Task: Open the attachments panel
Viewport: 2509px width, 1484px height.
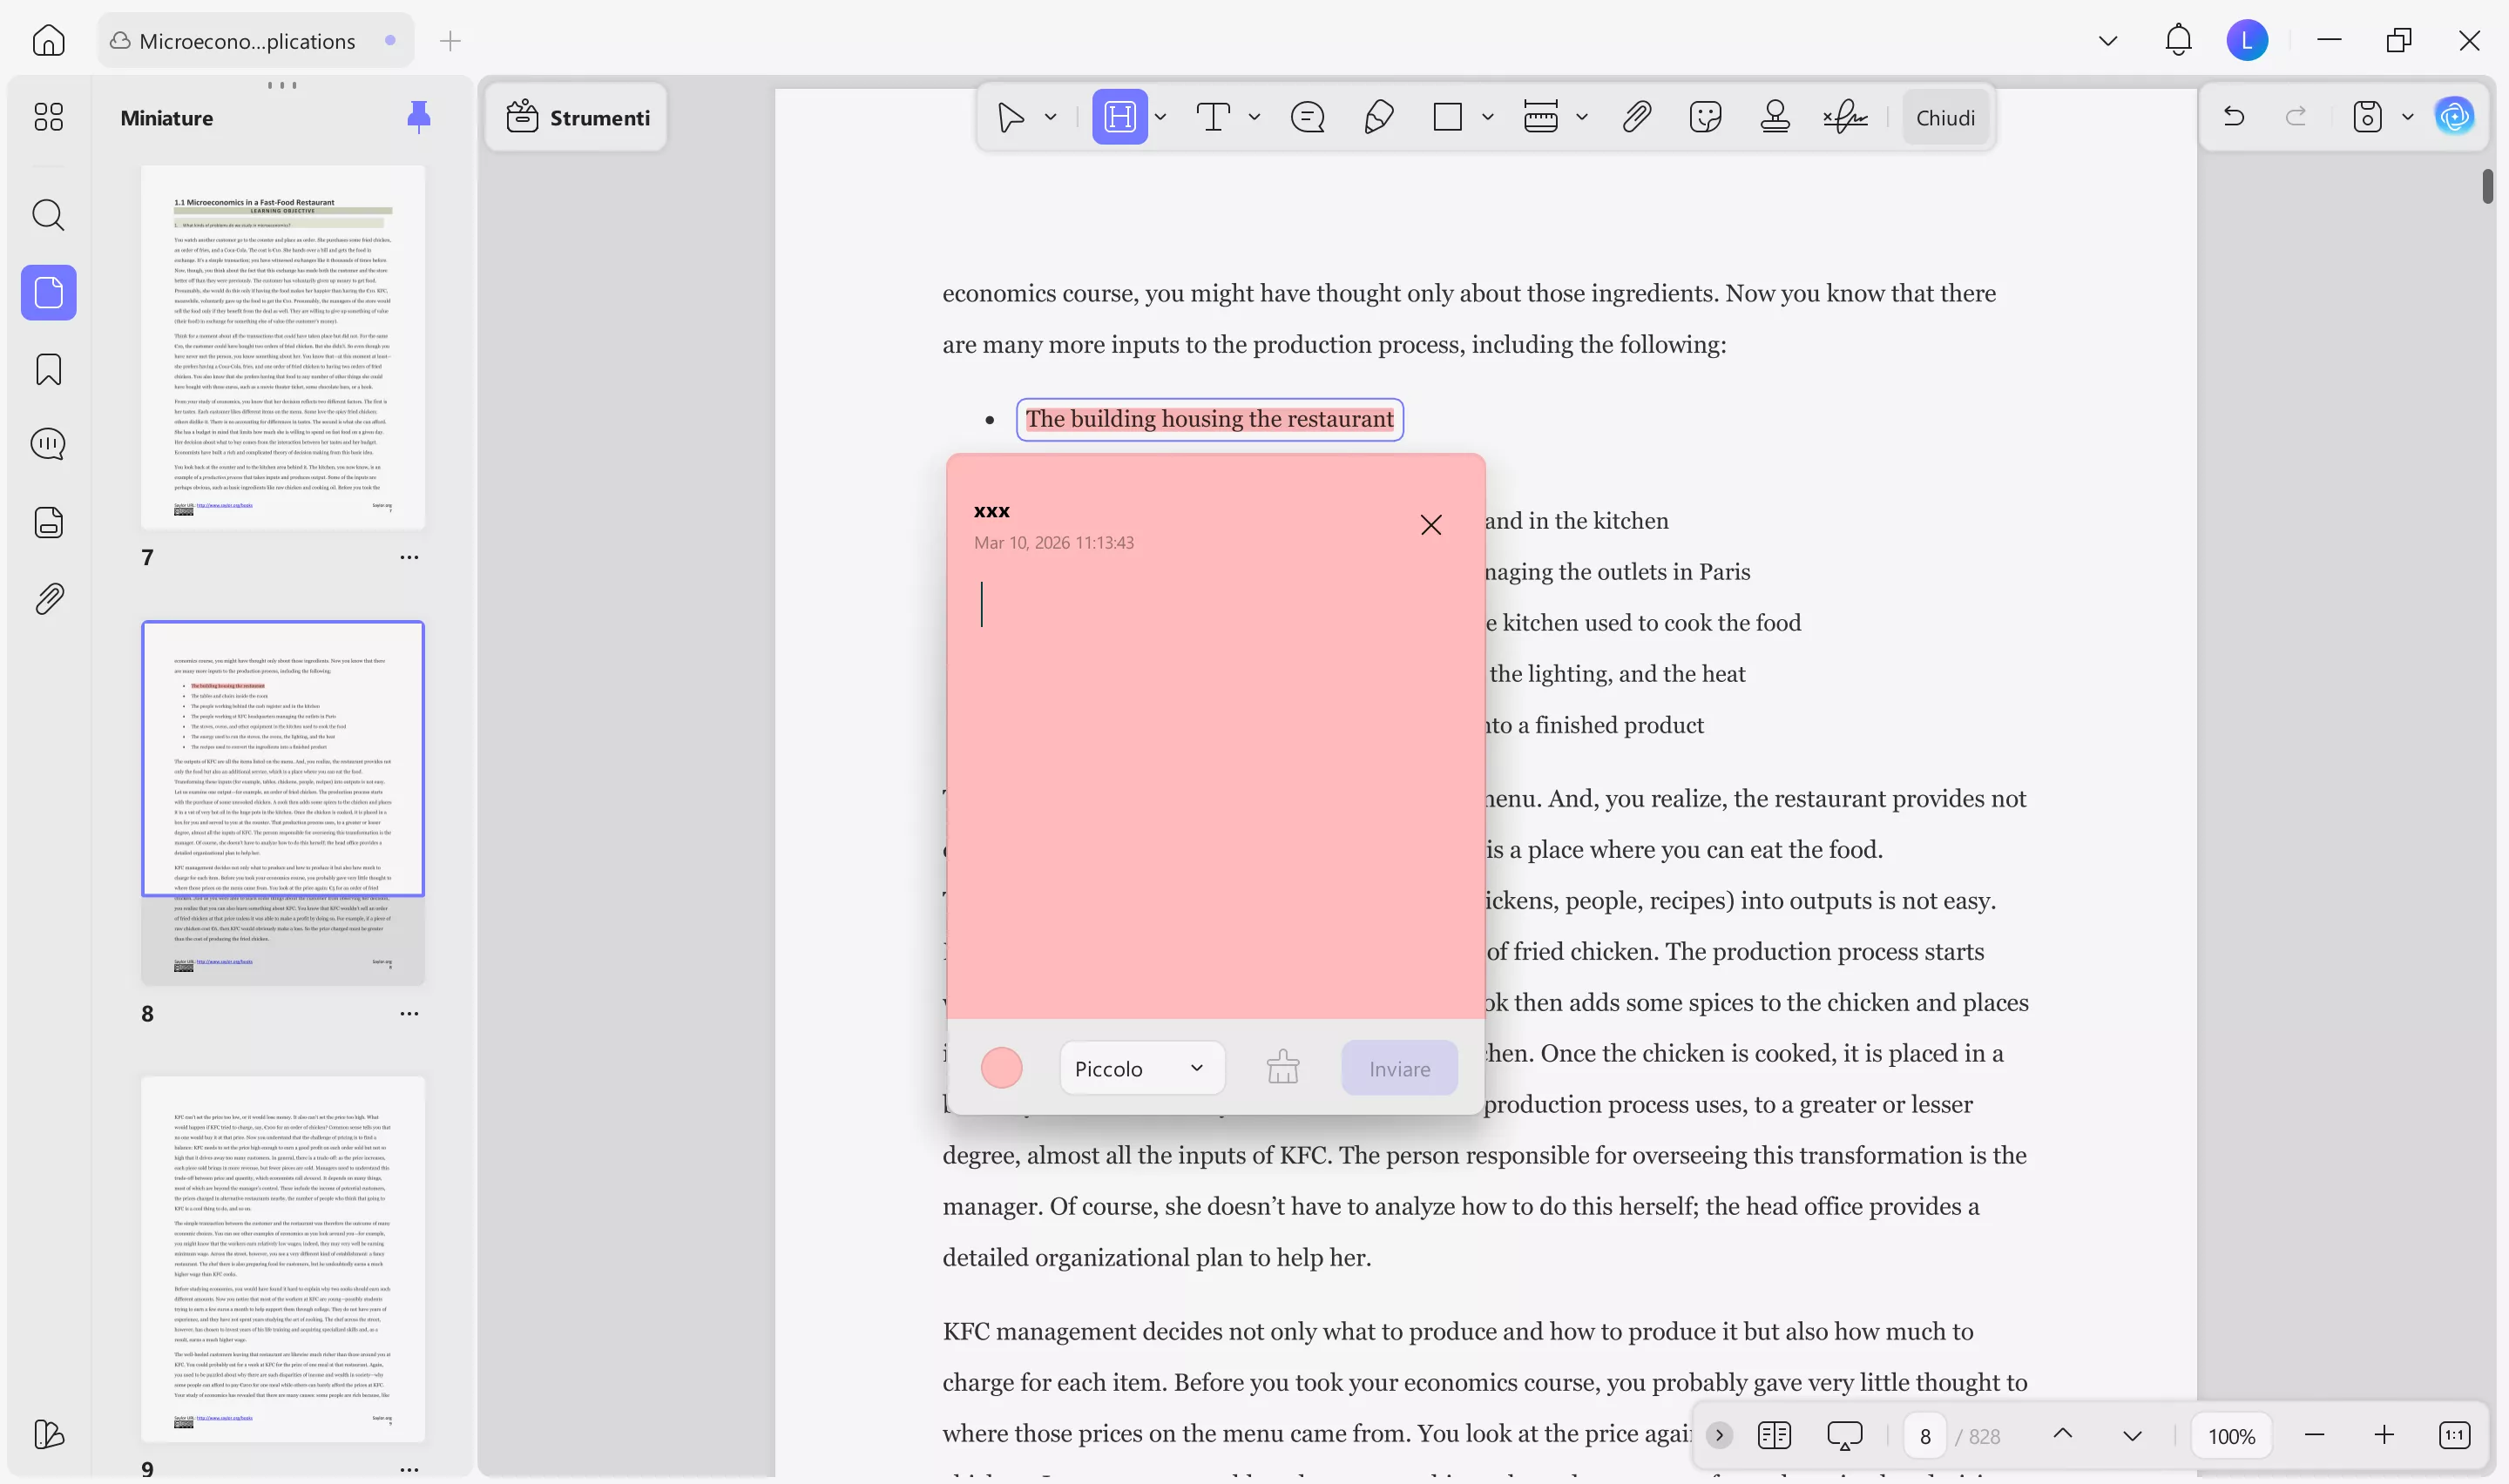Action: point(48,598)
